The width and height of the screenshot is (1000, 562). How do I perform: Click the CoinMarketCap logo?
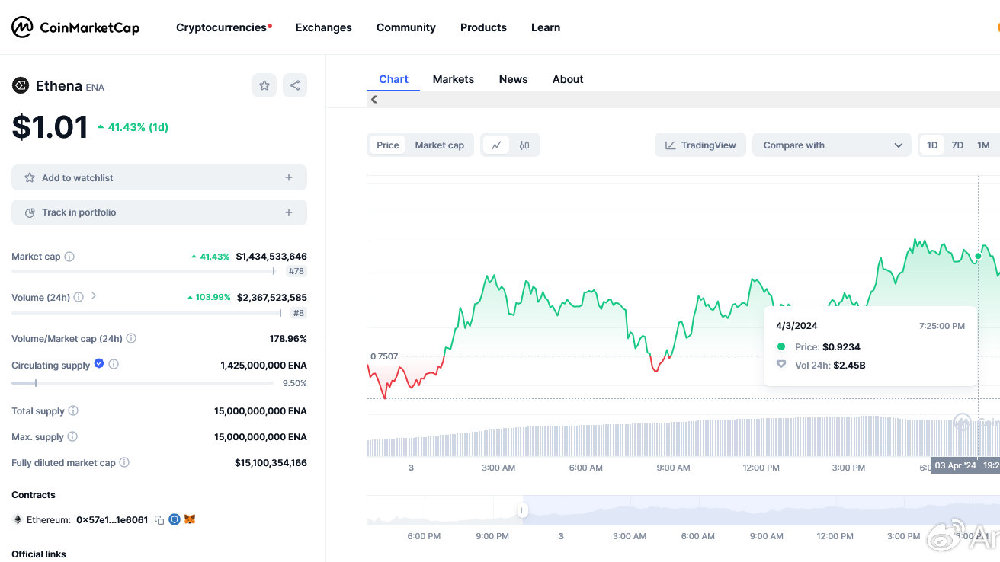pos(75,27)
